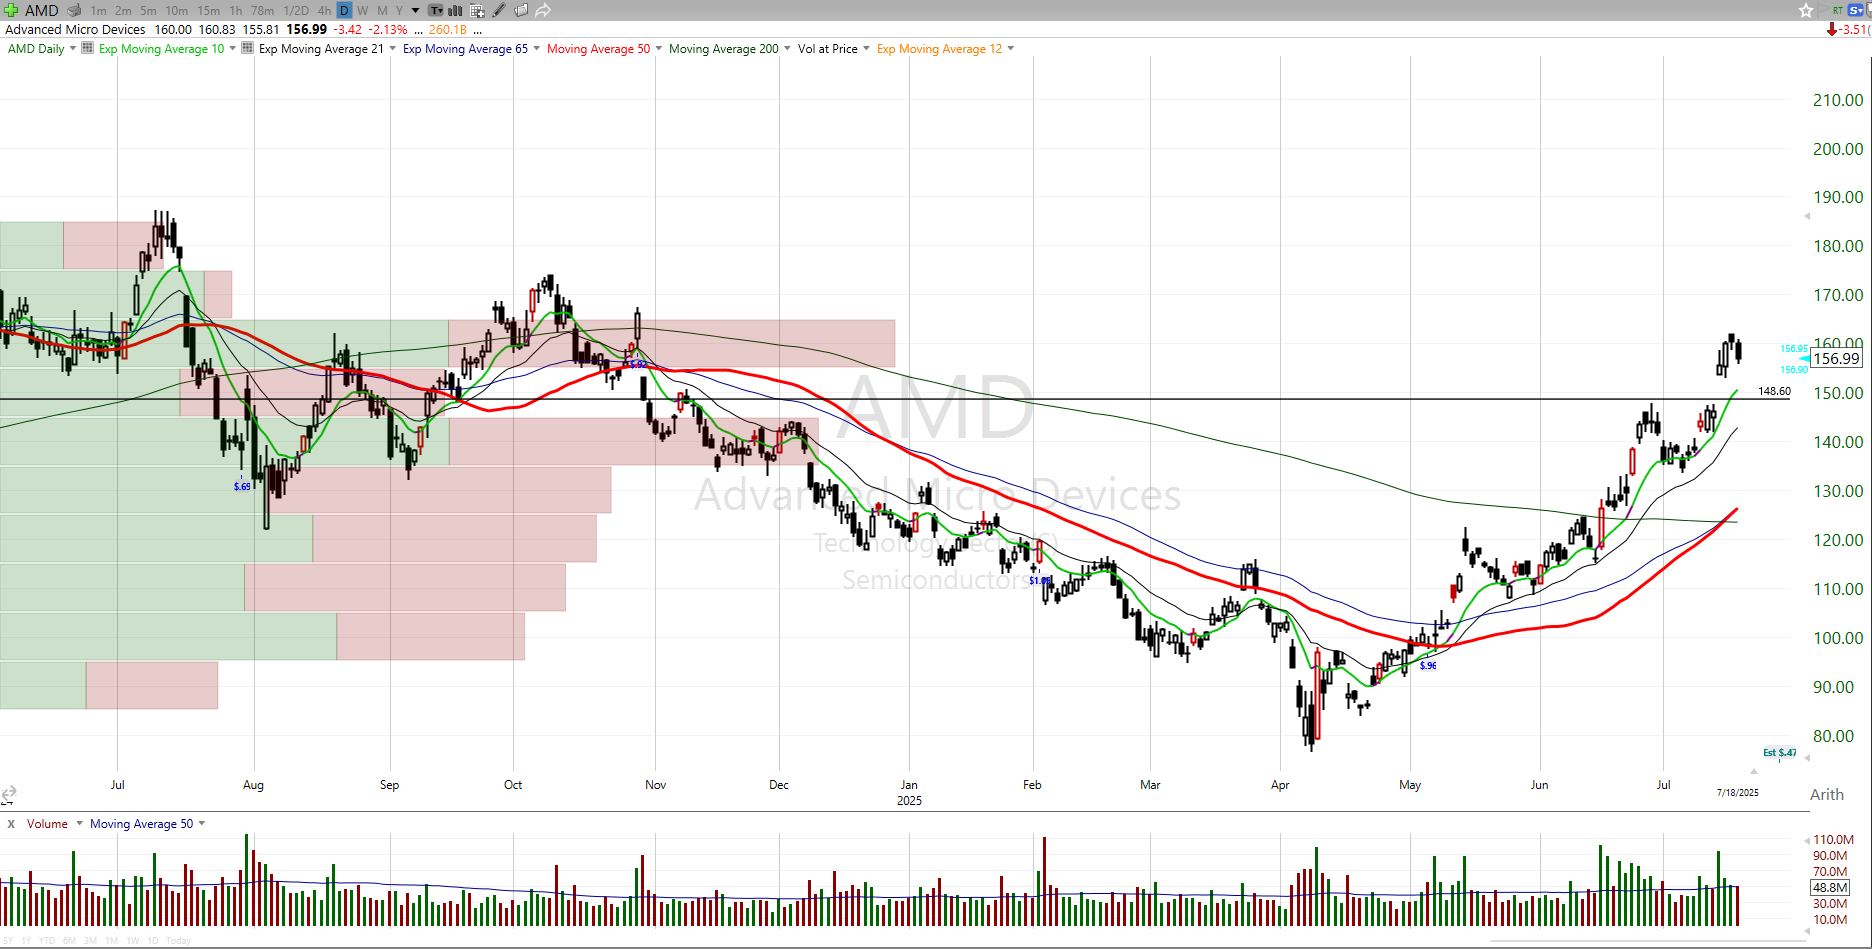Set range to 1M
1872x949 pixels.
click(111, 941)
